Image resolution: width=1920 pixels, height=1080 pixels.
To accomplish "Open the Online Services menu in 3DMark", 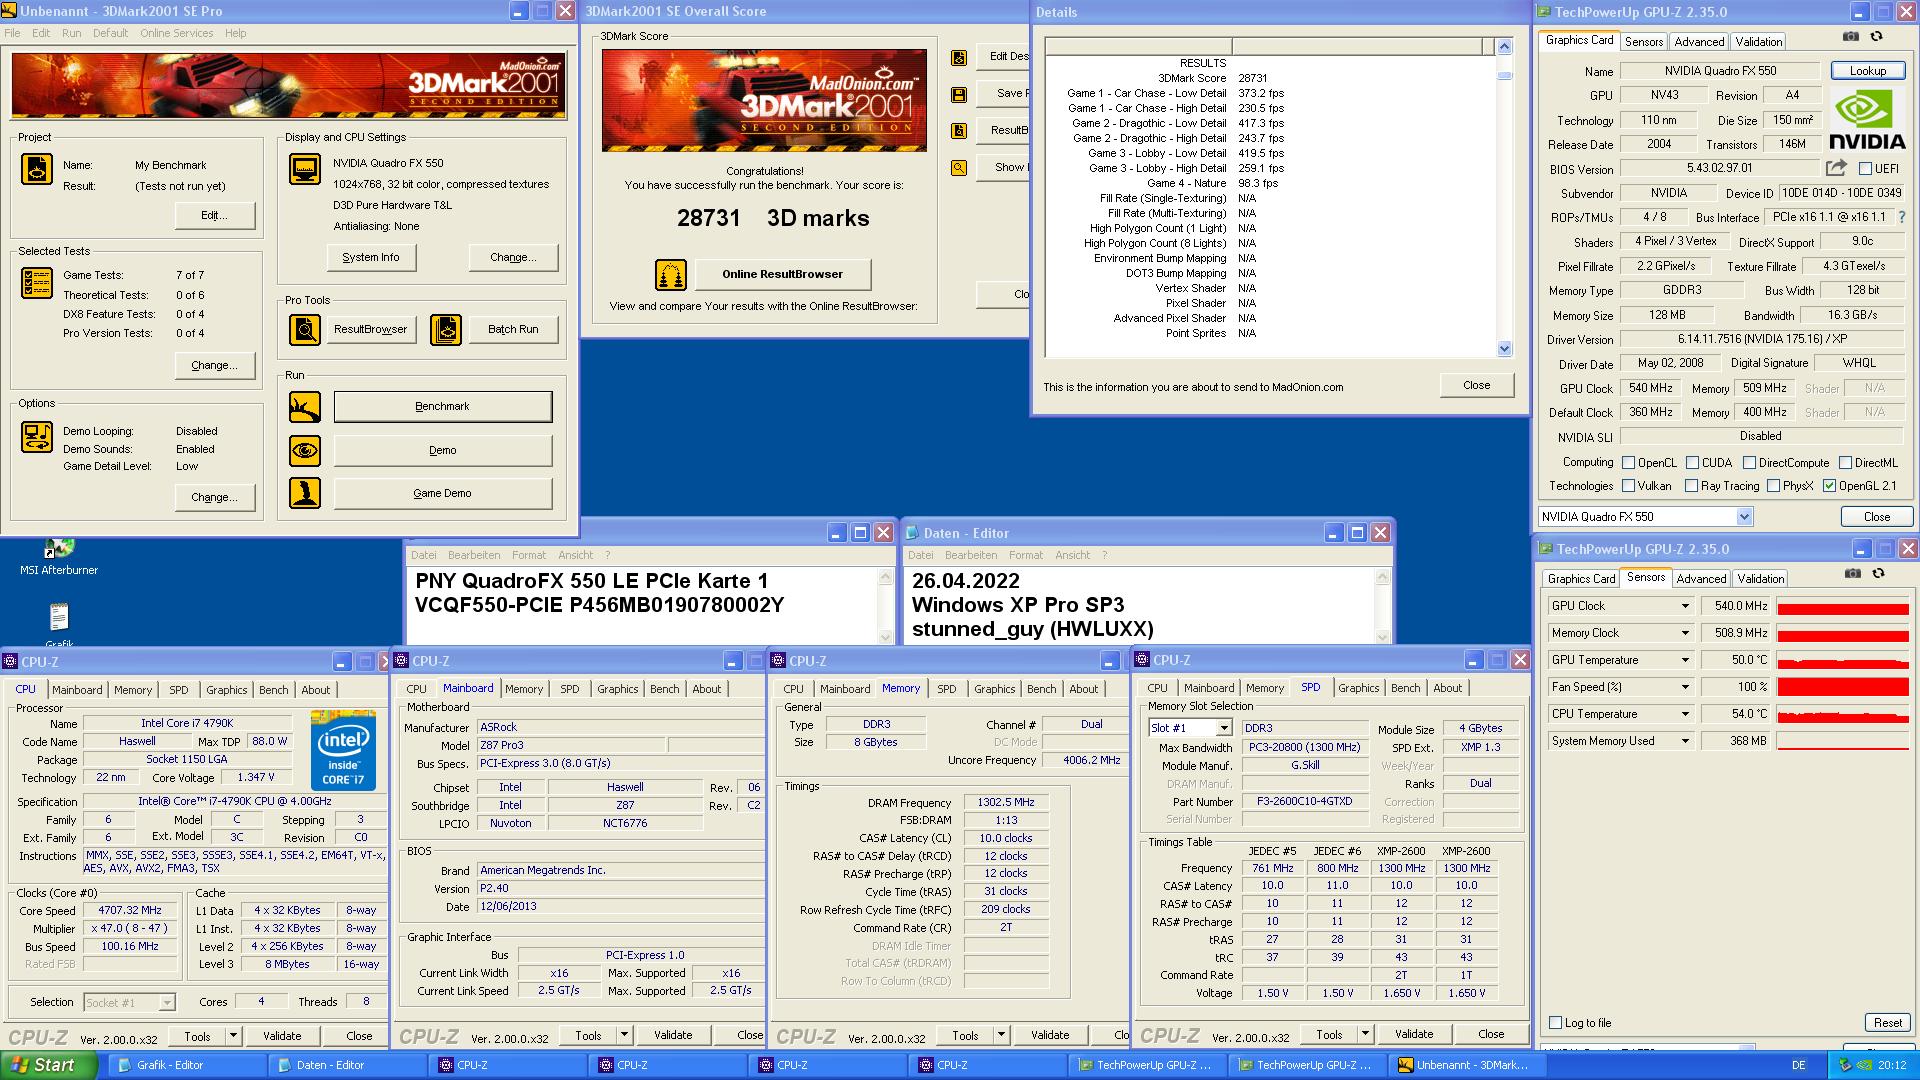I will [176, 33].
